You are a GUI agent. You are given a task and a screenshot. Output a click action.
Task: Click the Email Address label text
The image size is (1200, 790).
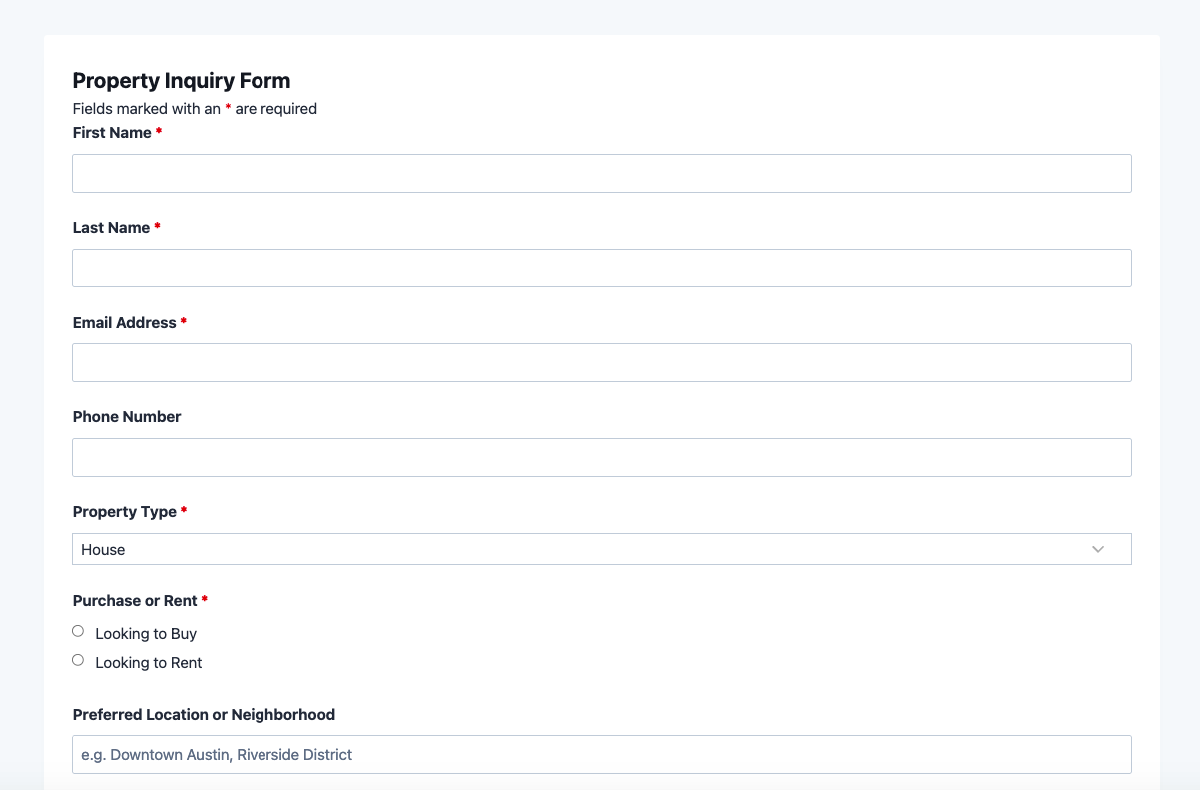point(124,323)
